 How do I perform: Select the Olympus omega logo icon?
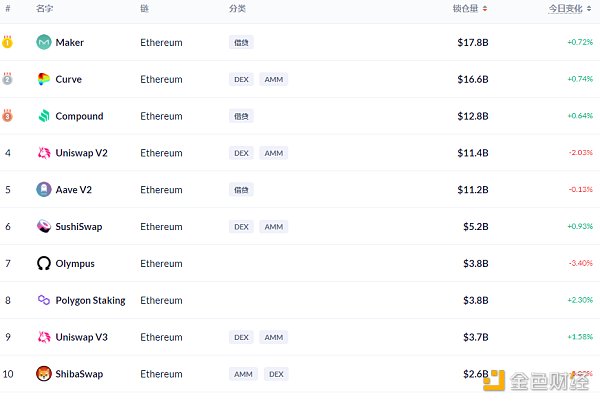coord(44,263)
